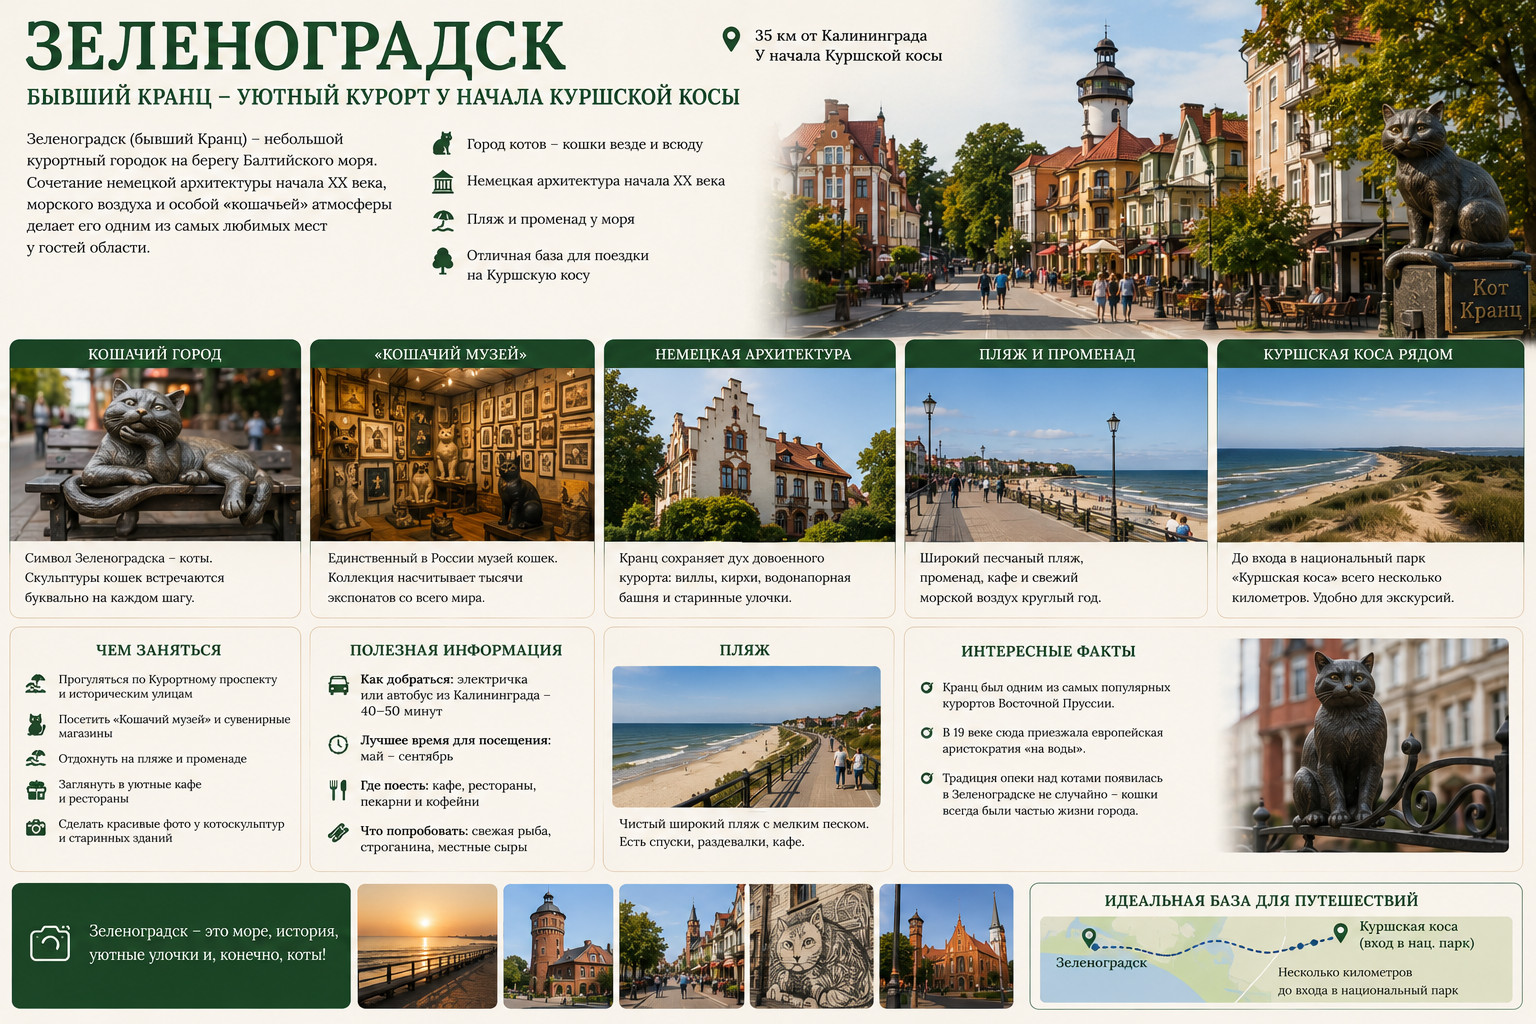Open the beach photo in the 'ПЛЯЖ' card
This screenshot has height=1024, width=1536.
tap(746, 737)
